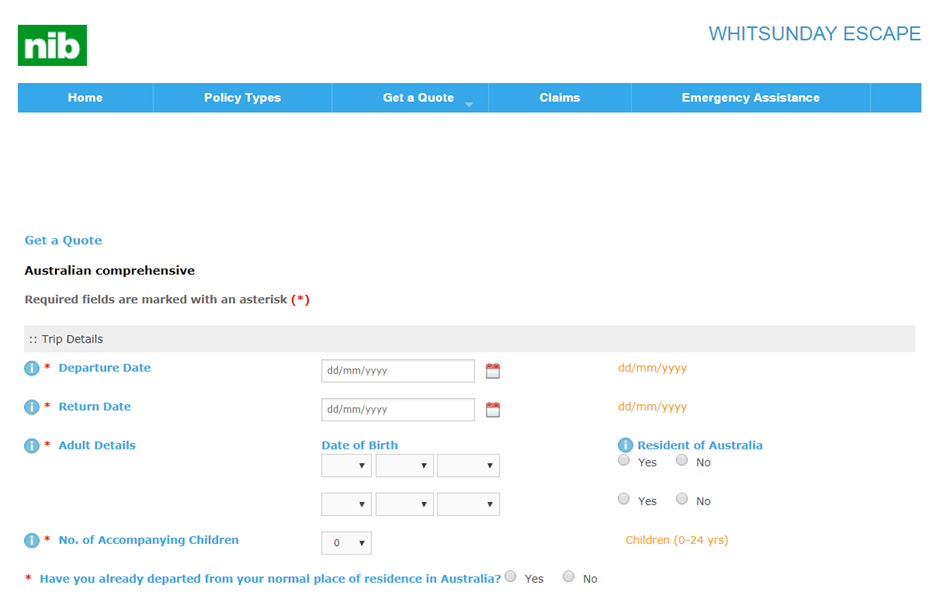Open the Claims navigation item
This screenshot has height=599, width=940.
click(559, 98)
